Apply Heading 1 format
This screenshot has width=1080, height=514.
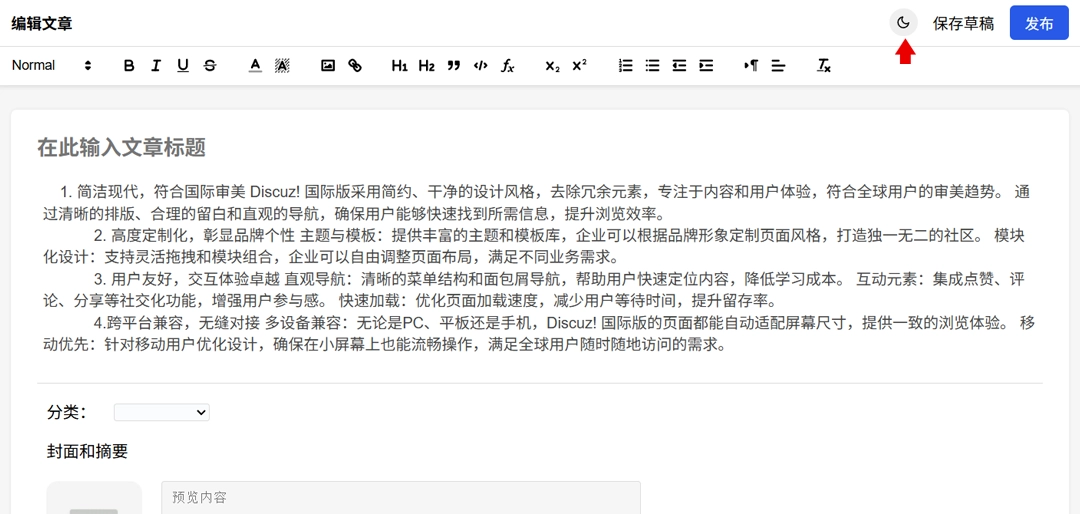coord(399,65)
